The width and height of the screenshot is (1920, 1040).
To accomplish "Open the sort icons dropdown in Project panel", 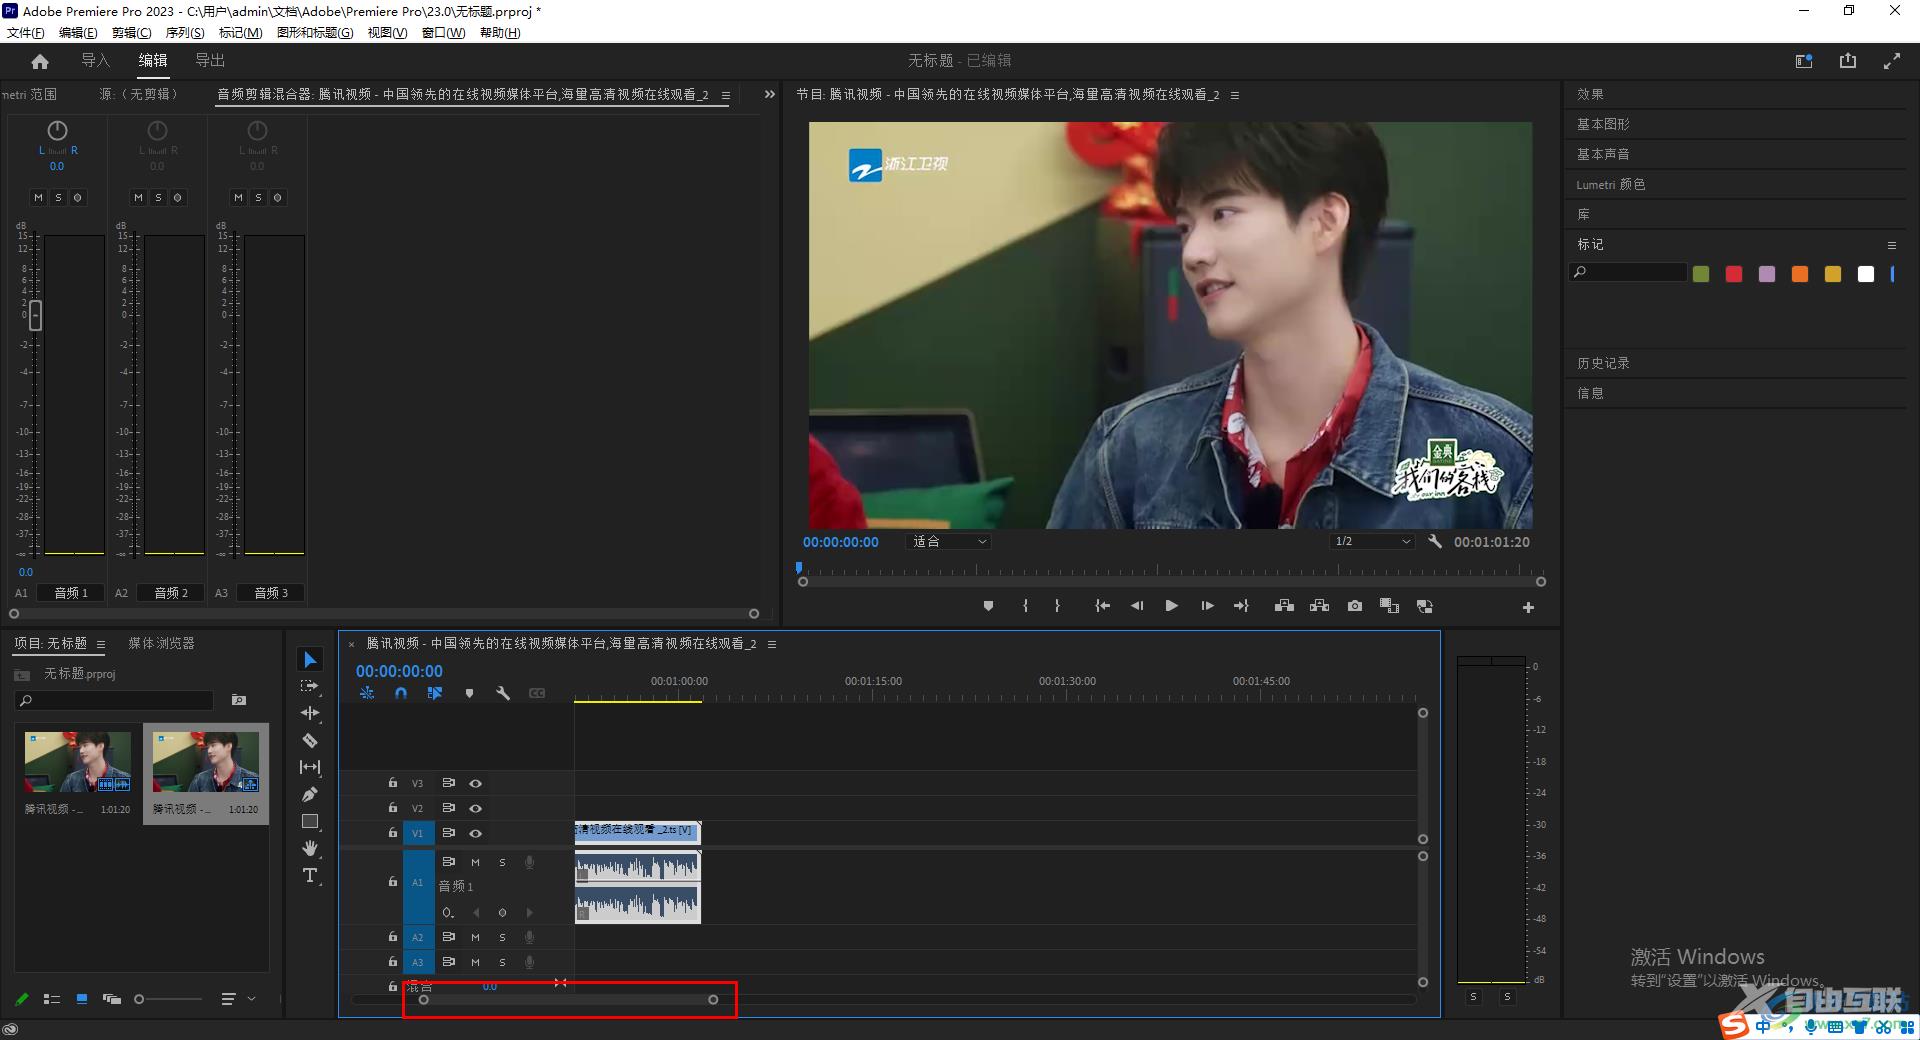I will pyautogui.click(x=236, y=999).
